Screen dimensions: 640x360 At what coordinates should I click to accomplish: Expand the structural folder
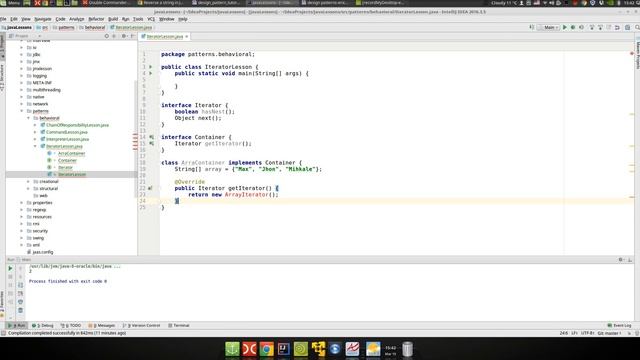coord(29,189)
